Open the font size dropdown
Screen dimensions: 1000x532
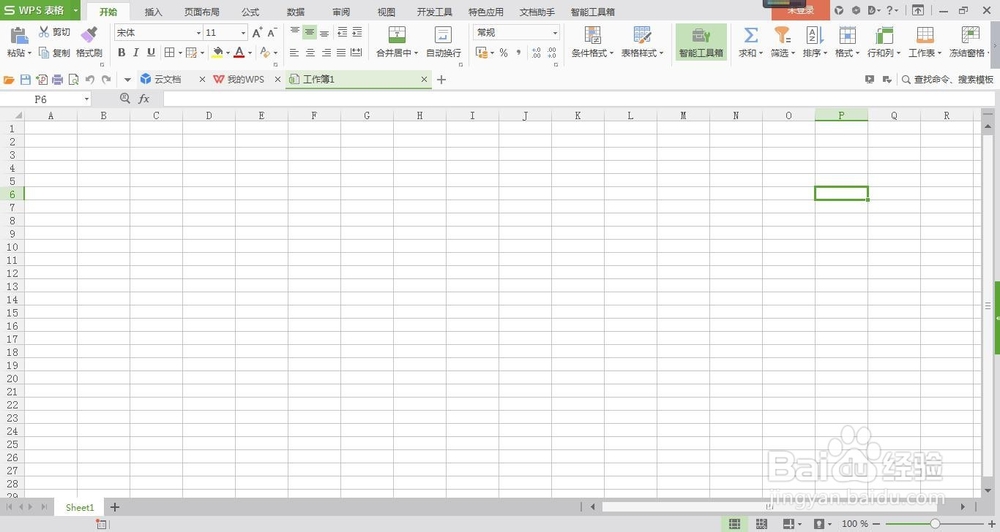(243, 33)
